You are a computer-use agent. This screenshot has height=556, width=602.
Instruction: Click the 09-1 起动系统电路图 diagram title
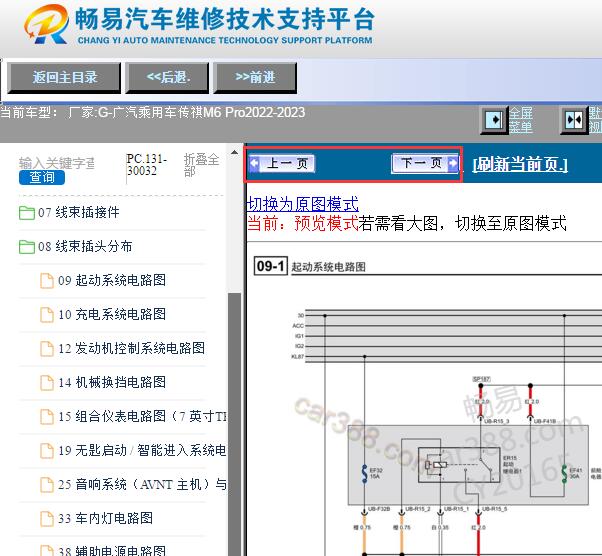pyautogui.click(x=310, y=266)
